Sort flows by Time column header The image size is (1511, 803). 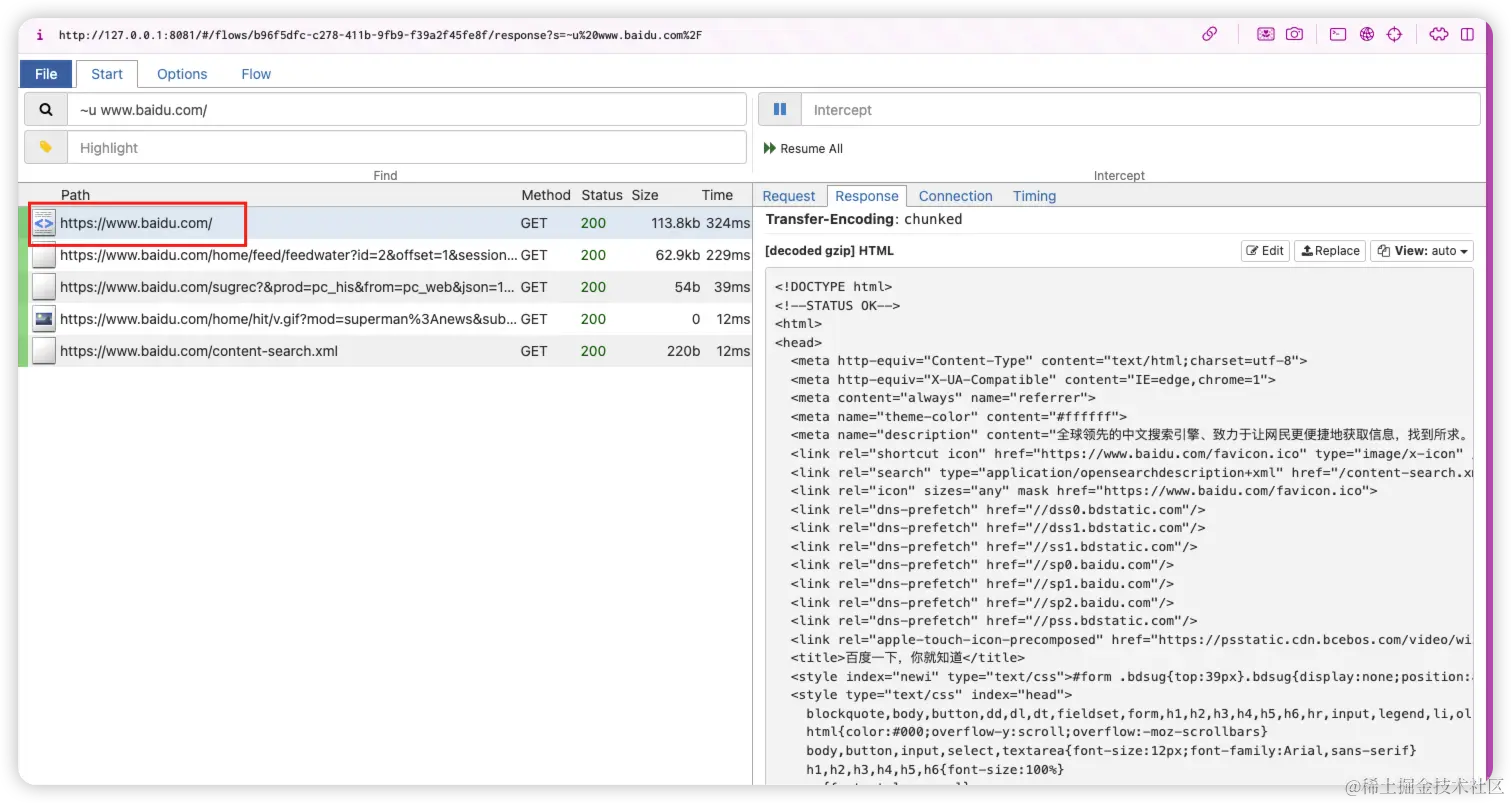tap(717, 195)
